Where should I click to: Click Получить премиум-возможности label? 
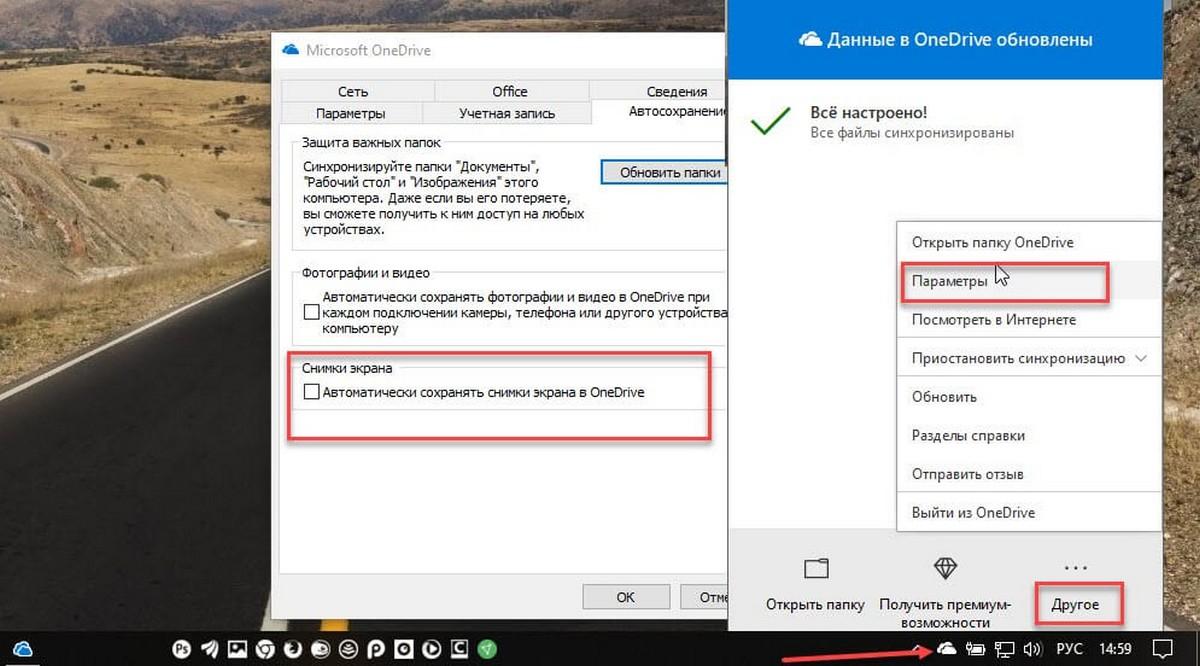[945, 614]
